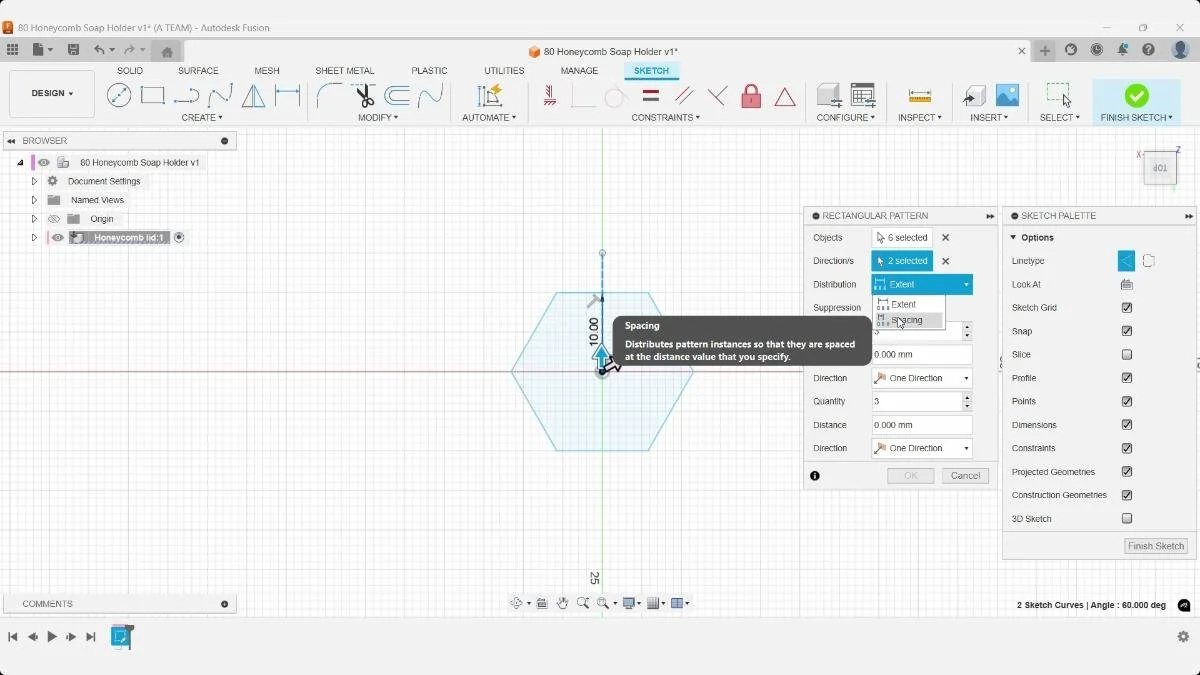Apply the Equal constraint
The width and height of the screenshot is (1200, 675).
650,95
